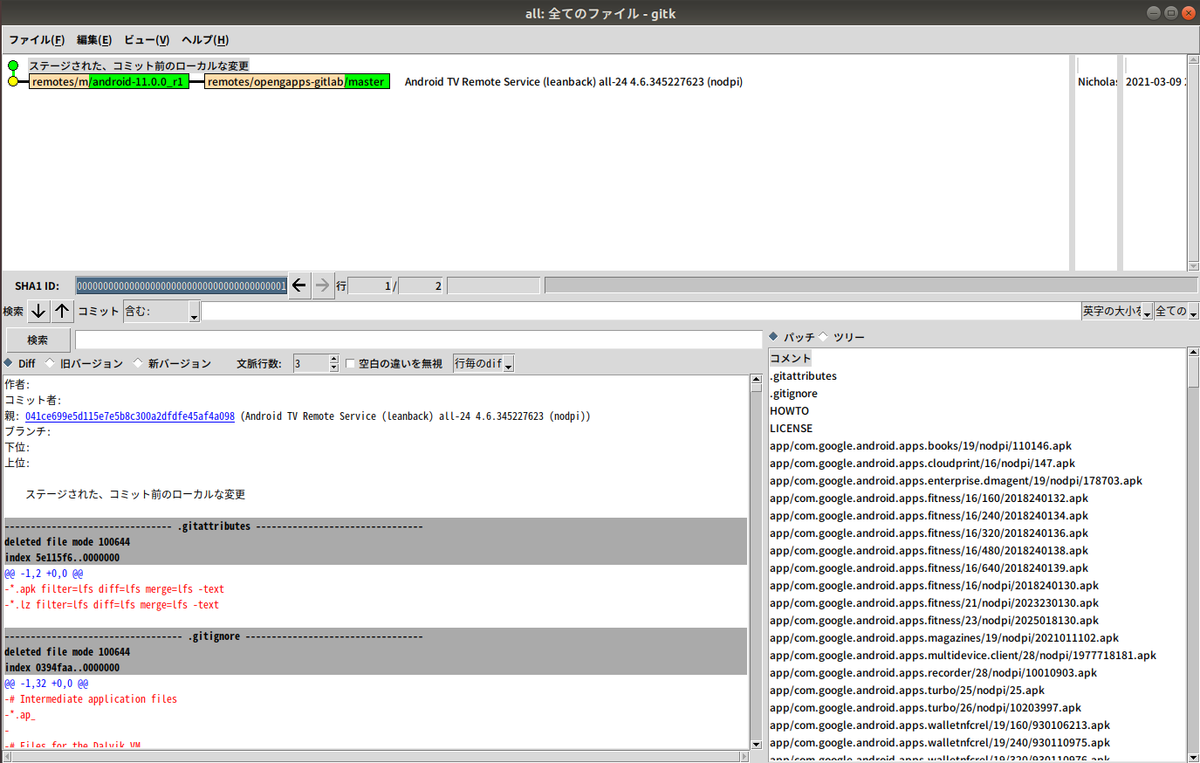Click the commit search text field
1200x763 pixels.
point(640,312)
